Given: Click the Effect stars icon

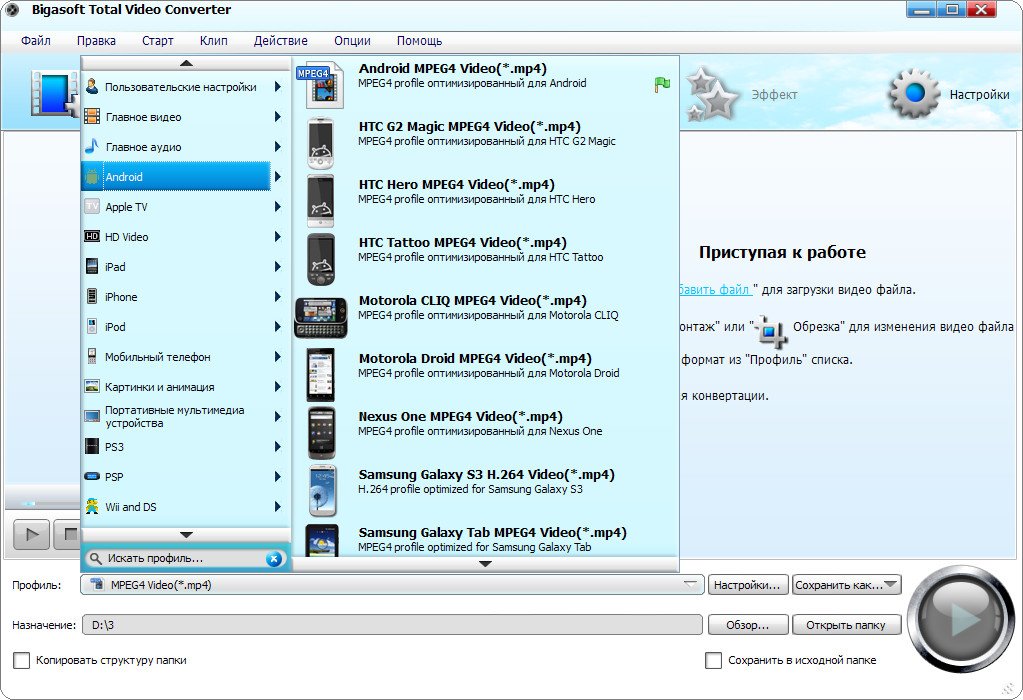Looking at the screenshot, I should 714,96.
